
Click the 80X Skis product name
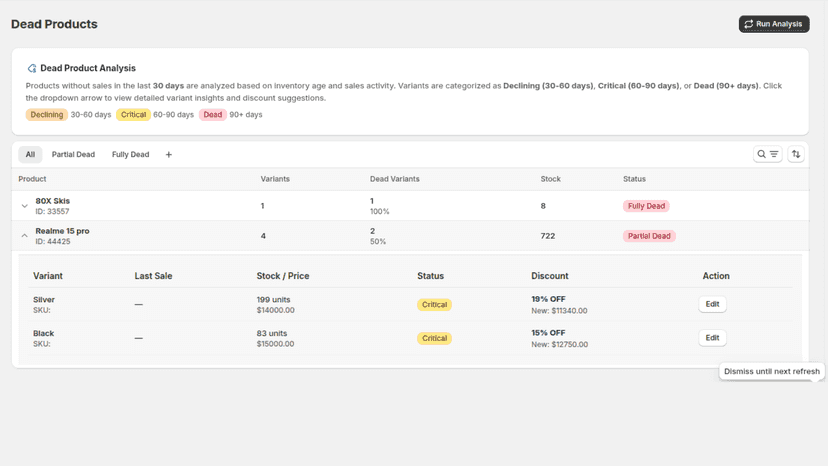(x=52, y=201)
